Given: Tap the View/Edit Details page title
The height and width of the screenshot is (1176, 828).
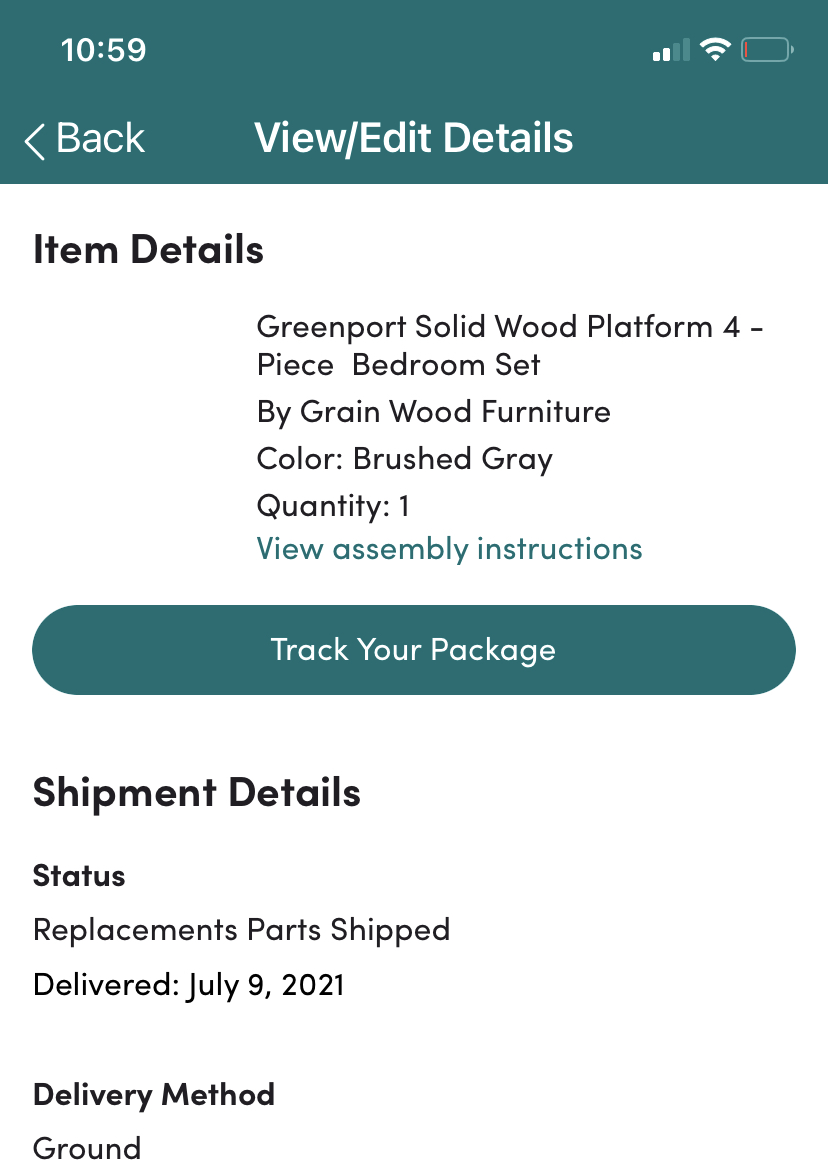Looking at the screenshot, I should tap(414, 138).
